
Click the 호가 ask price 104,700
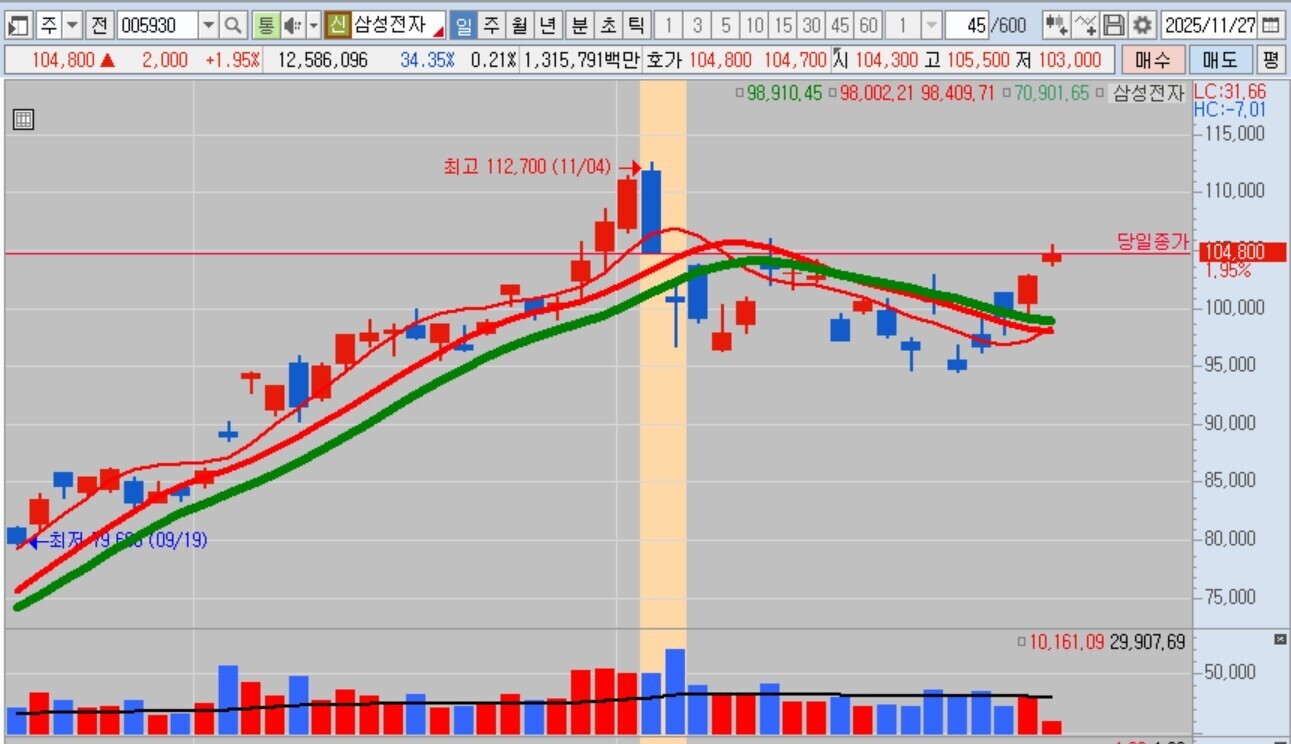click(x=794, y=60)
